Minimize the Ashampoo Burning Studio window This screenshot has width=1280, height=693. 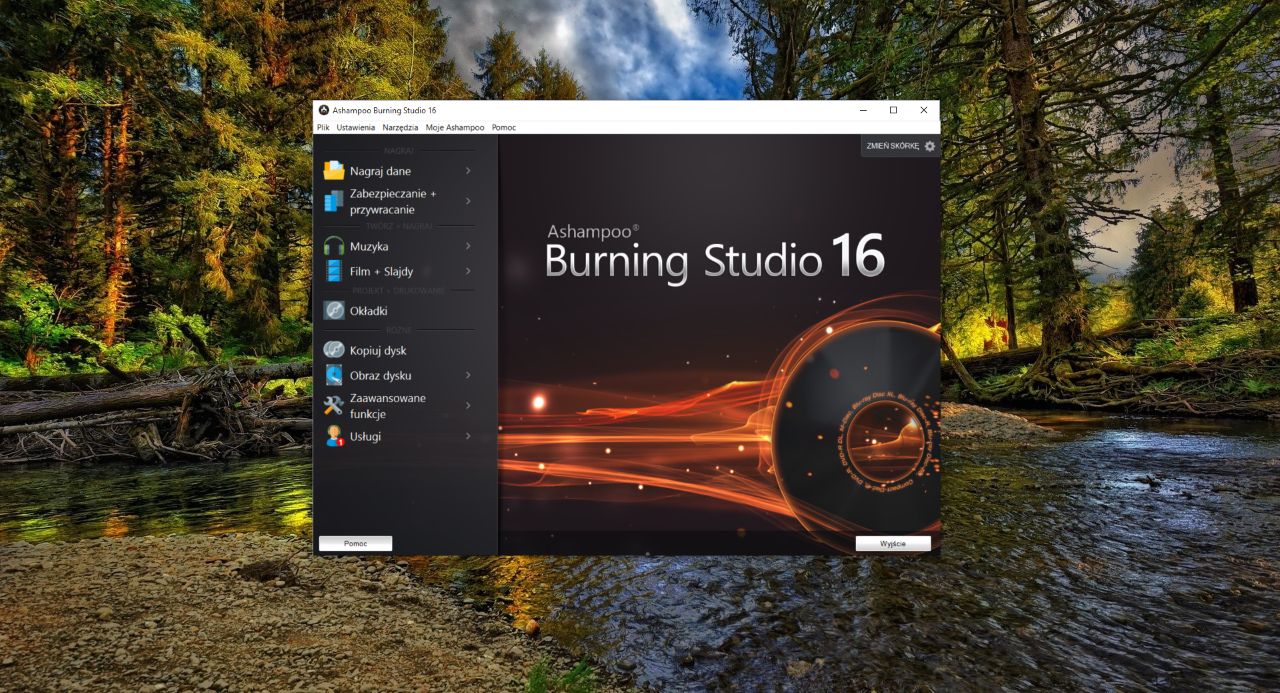[x=863, y=110]
